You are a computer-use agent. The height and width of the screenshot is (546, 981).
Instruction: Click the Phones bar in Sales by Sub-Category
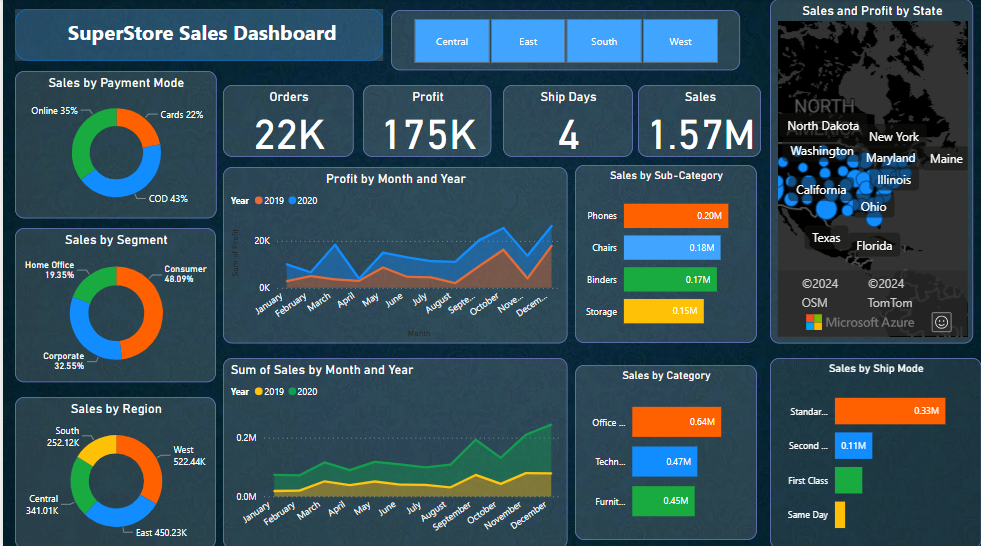click(675, 216)
